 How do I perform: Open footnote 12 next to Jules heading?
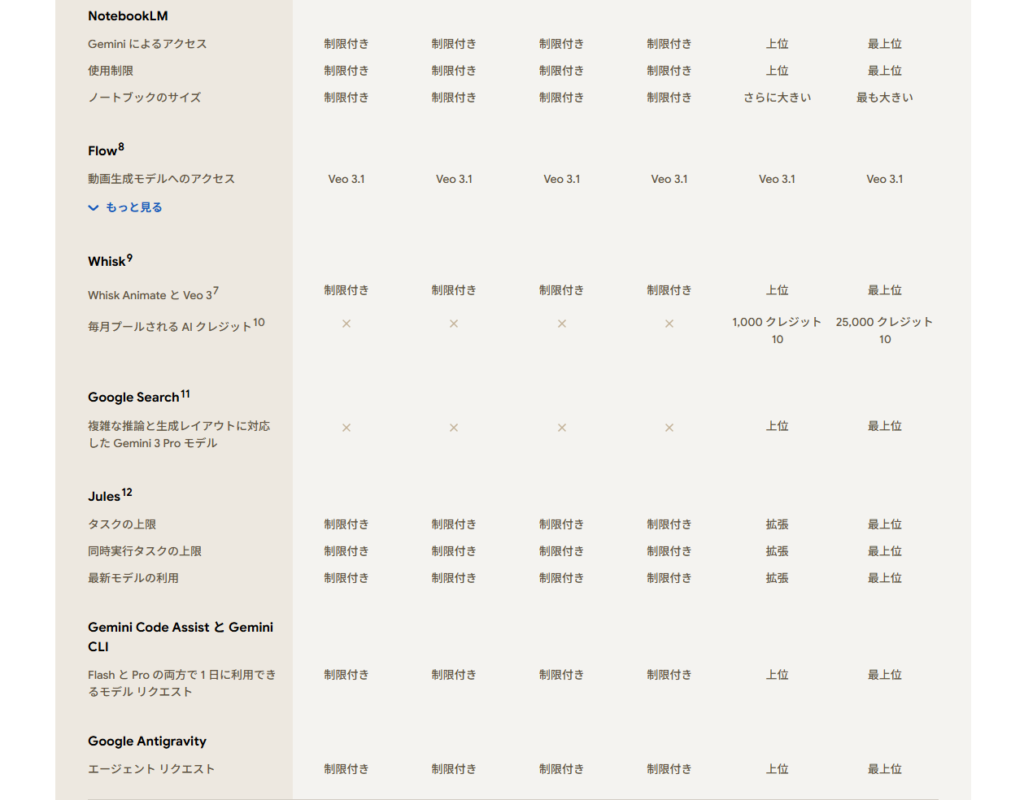pos(127,493)
